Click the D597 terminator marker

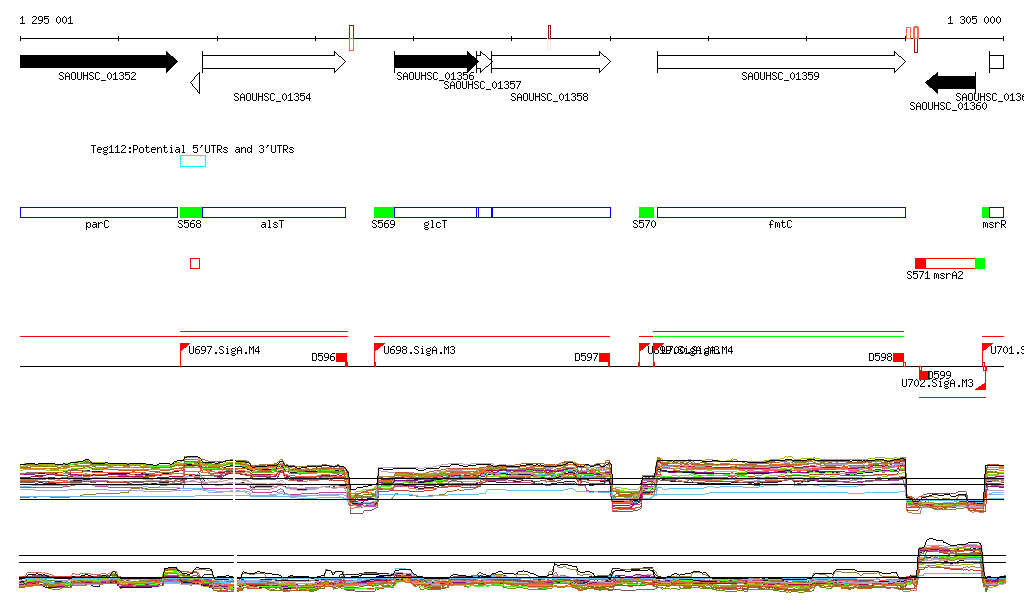605,358
